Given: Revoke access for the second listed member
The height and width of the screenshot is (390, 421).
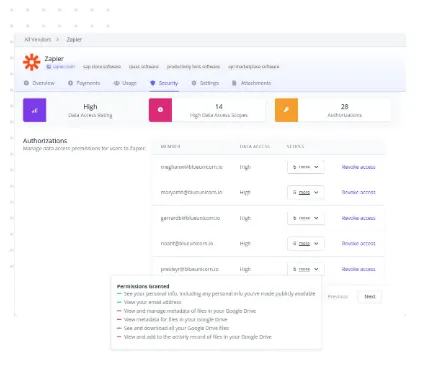Looking at the screenshot, I should 358,192.
